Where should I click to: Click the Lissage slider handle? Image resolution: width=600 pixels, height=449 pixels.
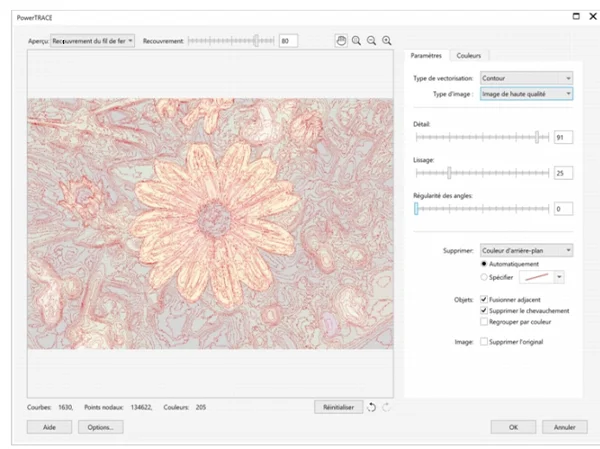449,173
